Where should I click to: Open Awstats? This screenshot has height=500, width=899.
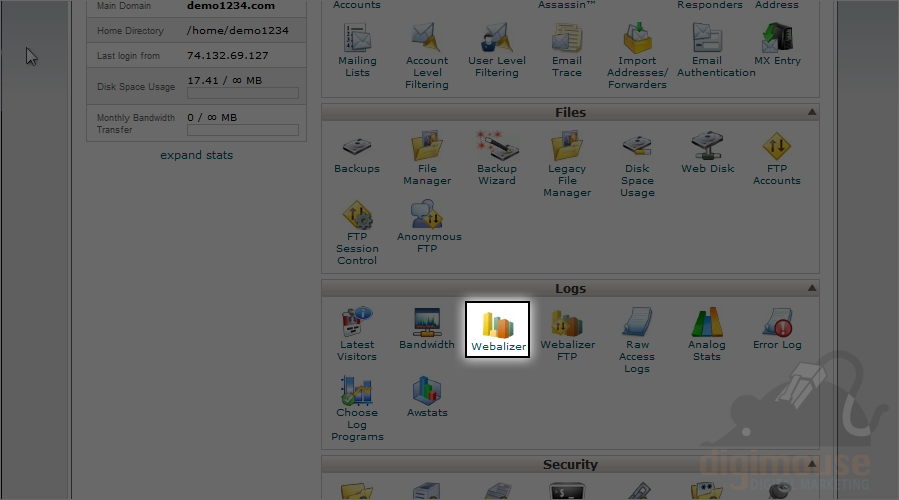click(427, 397)
